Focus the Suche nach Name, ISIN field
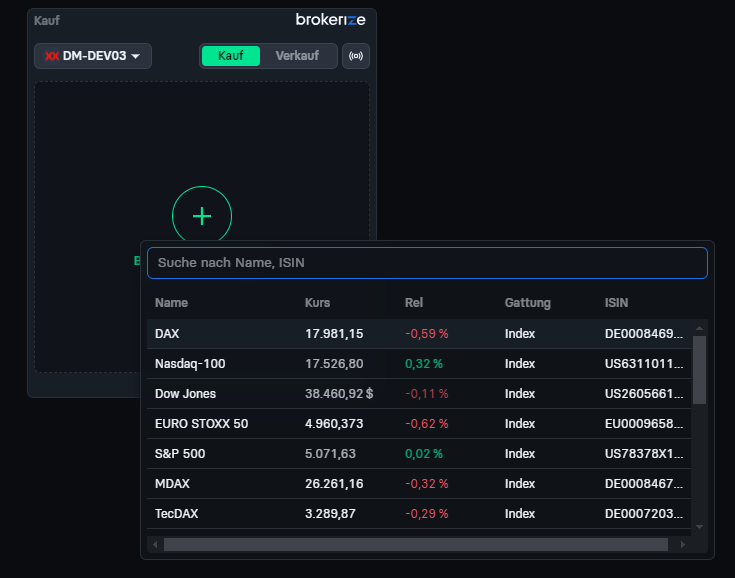Viewport: 735px width, 578px height. [x=427, y=263]
